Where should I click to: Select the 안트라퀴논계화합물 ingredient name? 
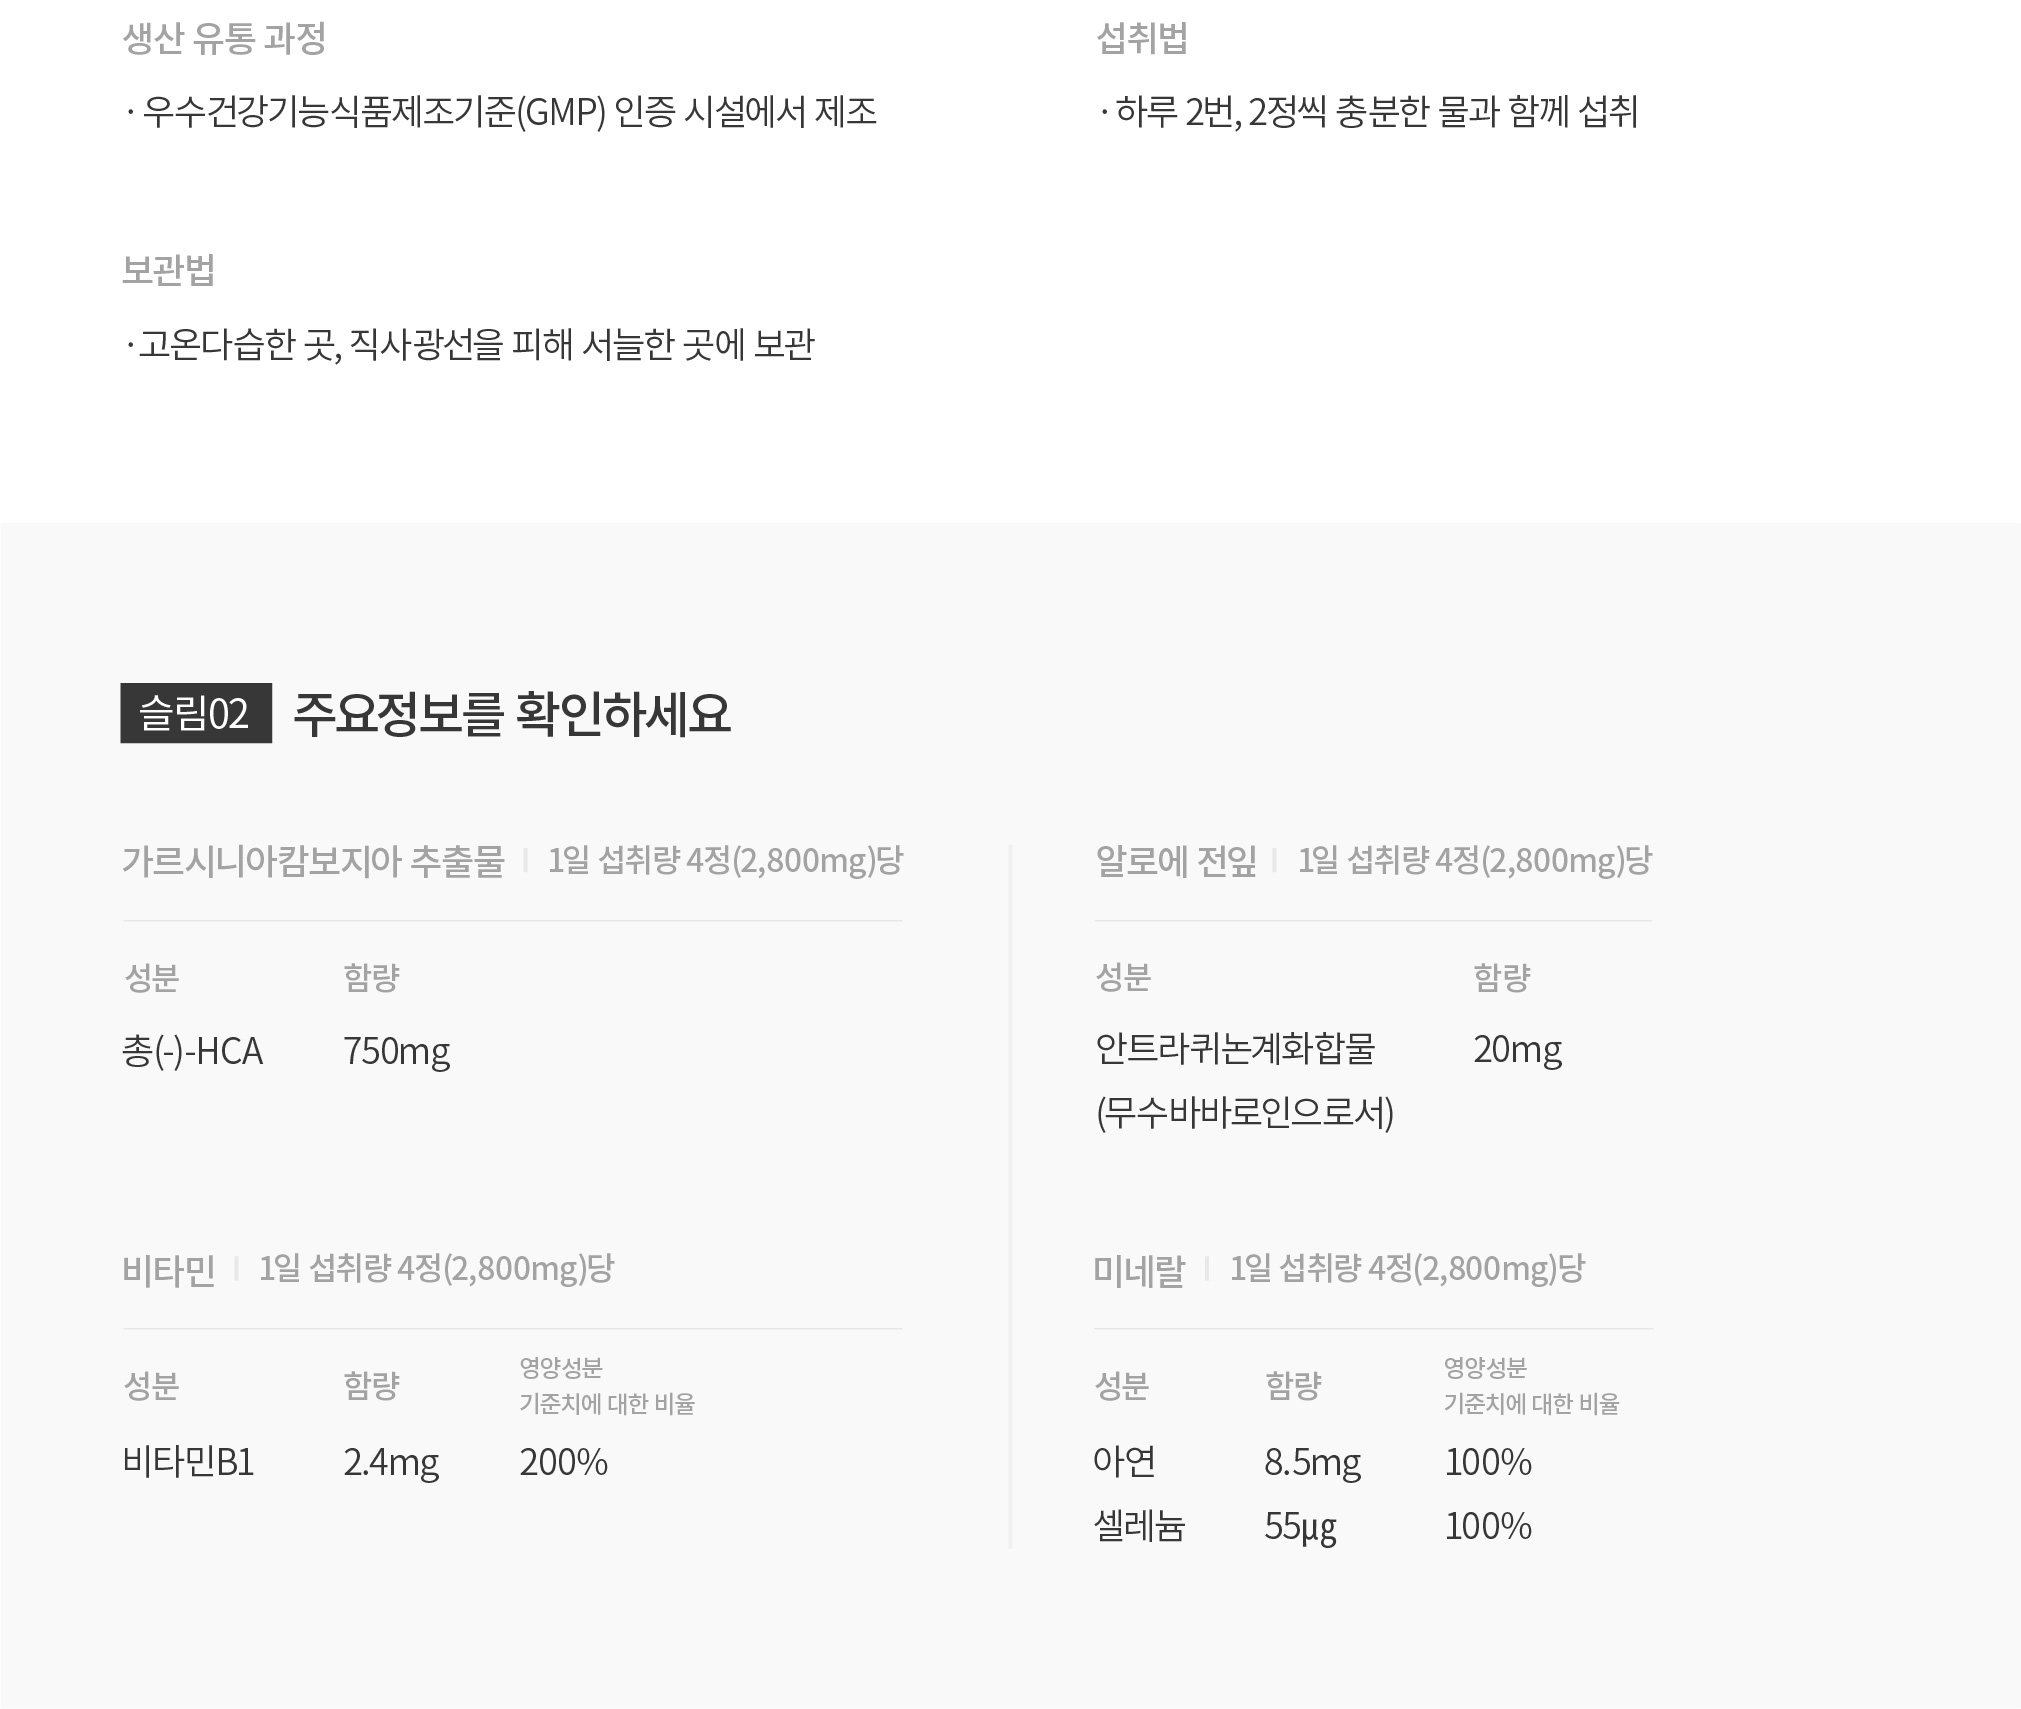pyautogui.click(x=1236, y=1048)
